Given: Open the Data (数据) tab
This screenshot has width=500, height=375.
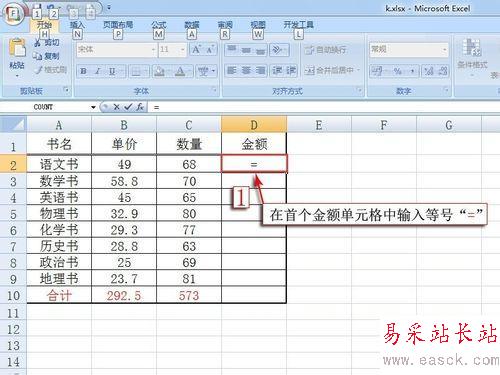Looking at the screenshot, I should [x=192, y=25].
